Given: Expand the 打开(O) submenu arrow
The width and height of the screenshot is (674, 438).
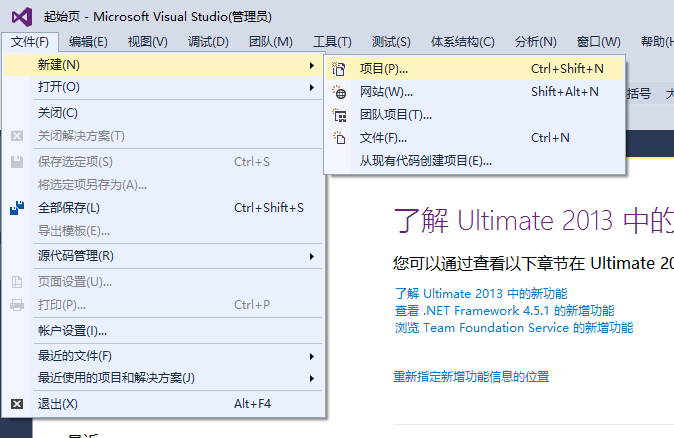Looking at the screenshot, I should click(x=312, y=88).
